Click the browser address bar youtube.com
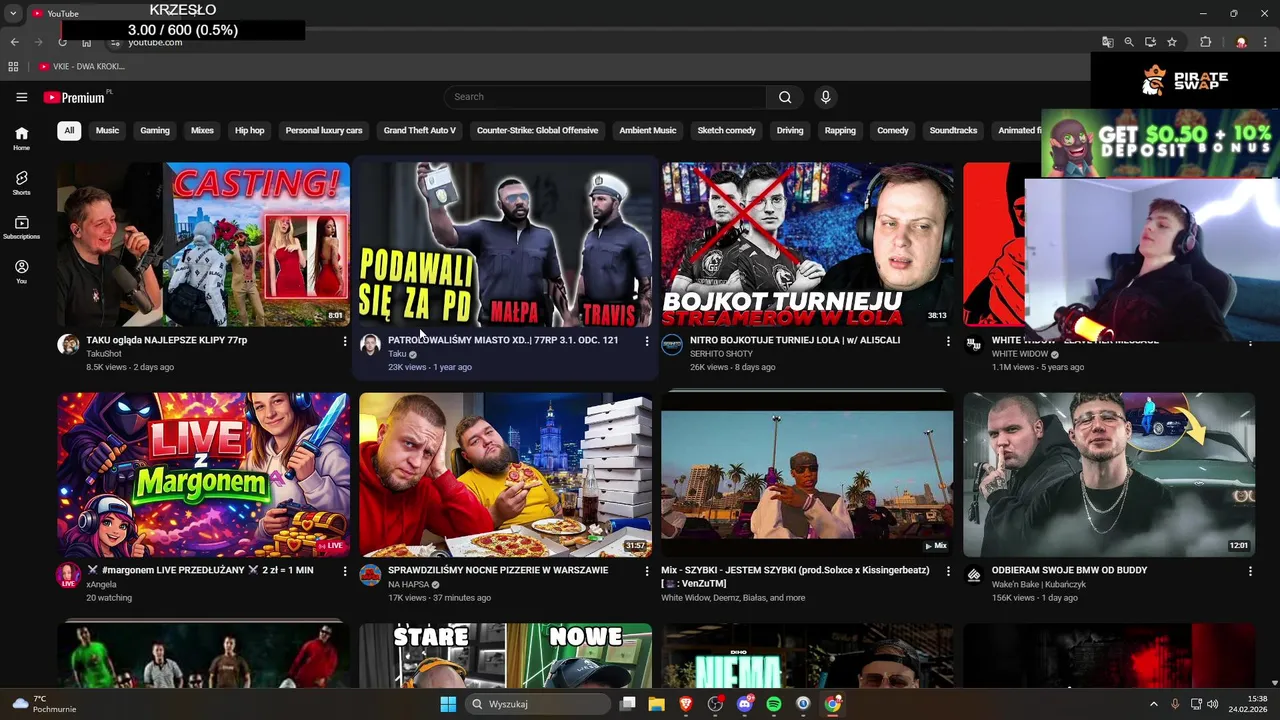 coord(155,43)
